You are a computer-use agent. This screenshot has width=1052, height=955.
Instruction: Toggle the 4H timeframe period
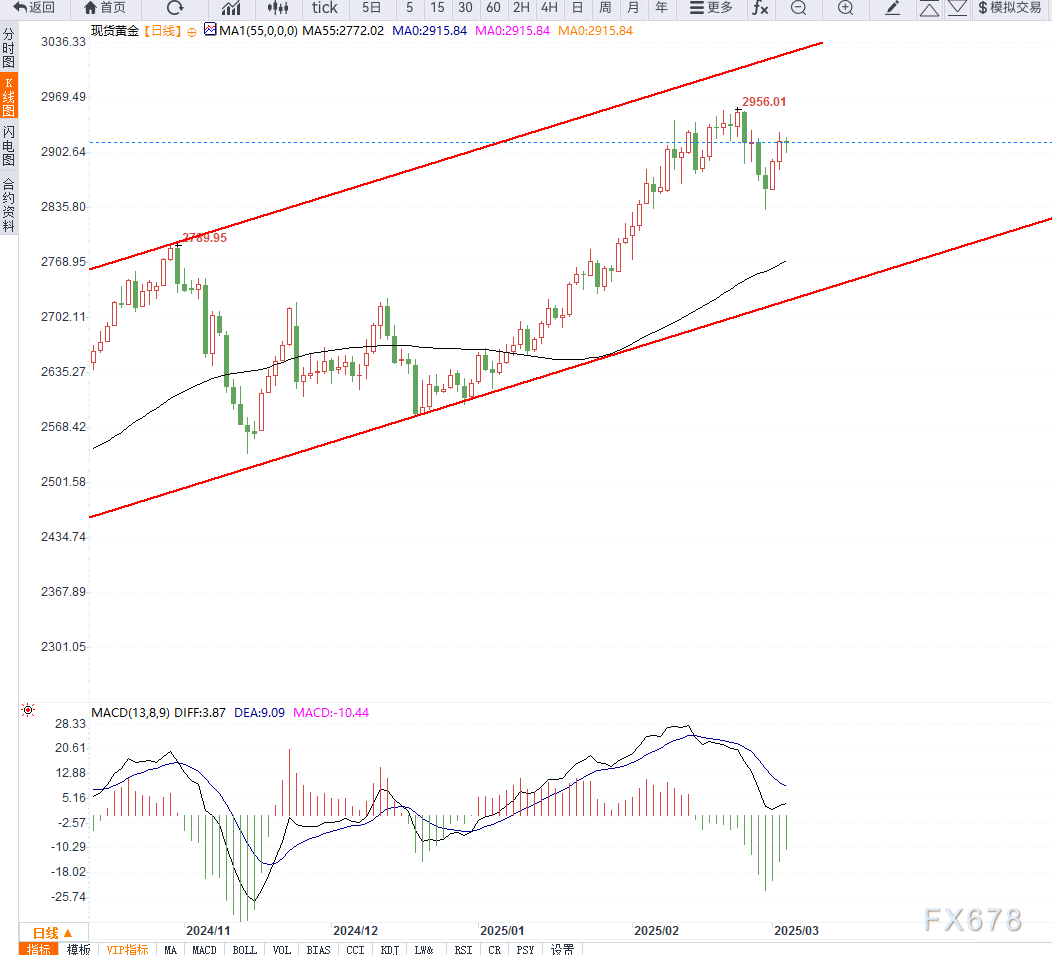point(549,8)
